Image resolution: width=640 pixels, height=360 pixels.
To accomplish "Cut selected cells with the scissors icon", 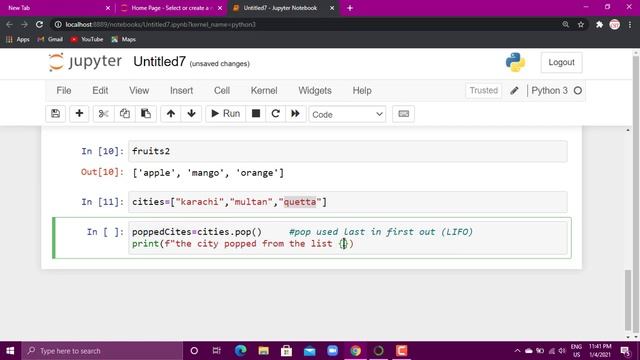I will (104, 114).
